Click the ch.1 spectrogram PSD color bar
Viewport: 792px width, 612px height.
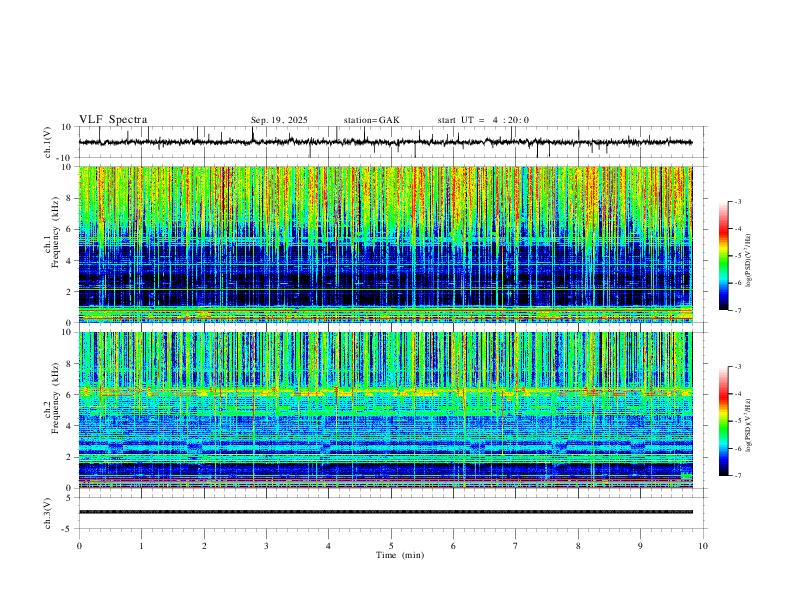click(724, 256)
